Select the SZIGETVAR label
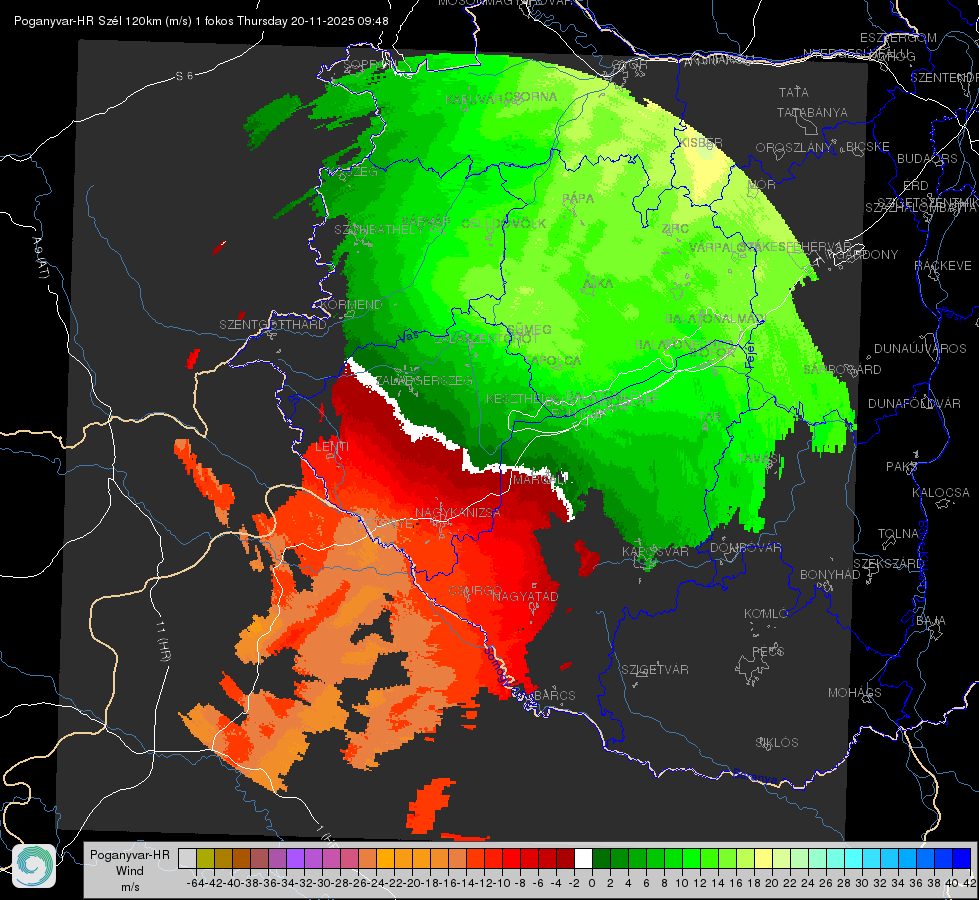The image size is (979, 900). pyautogui.click(x=655, y=670)
